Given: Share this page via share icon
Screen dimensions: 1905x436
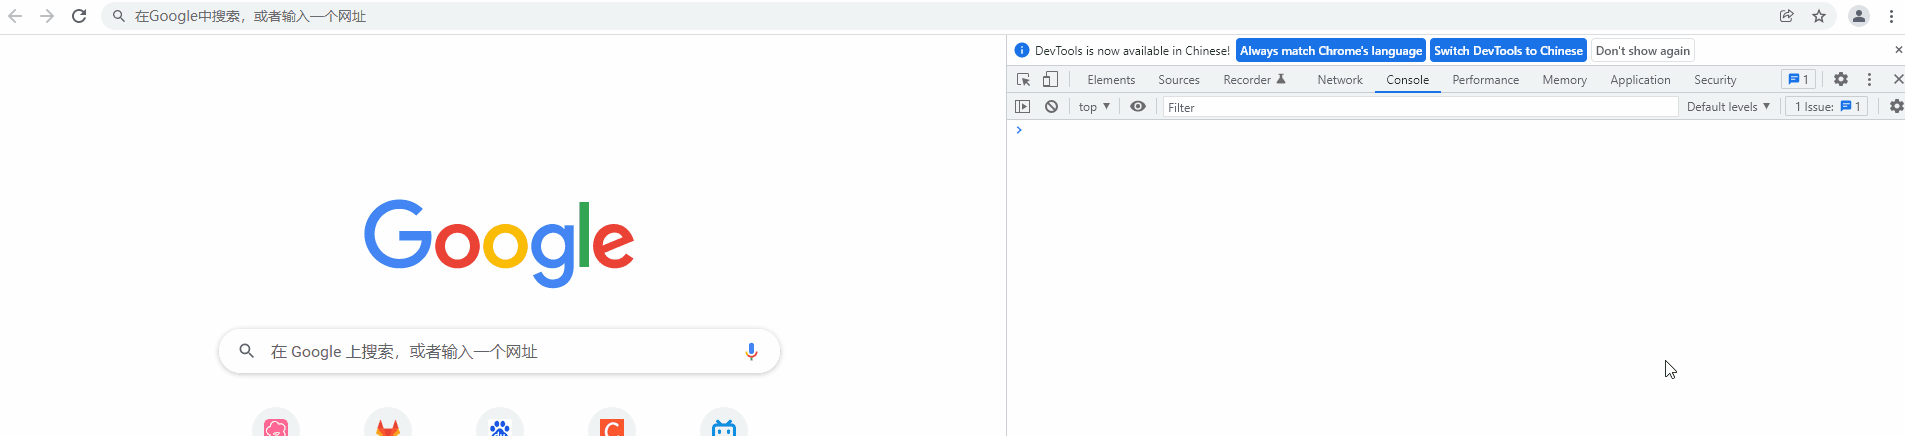Looking at the screenshot, I should point(1787,16).
